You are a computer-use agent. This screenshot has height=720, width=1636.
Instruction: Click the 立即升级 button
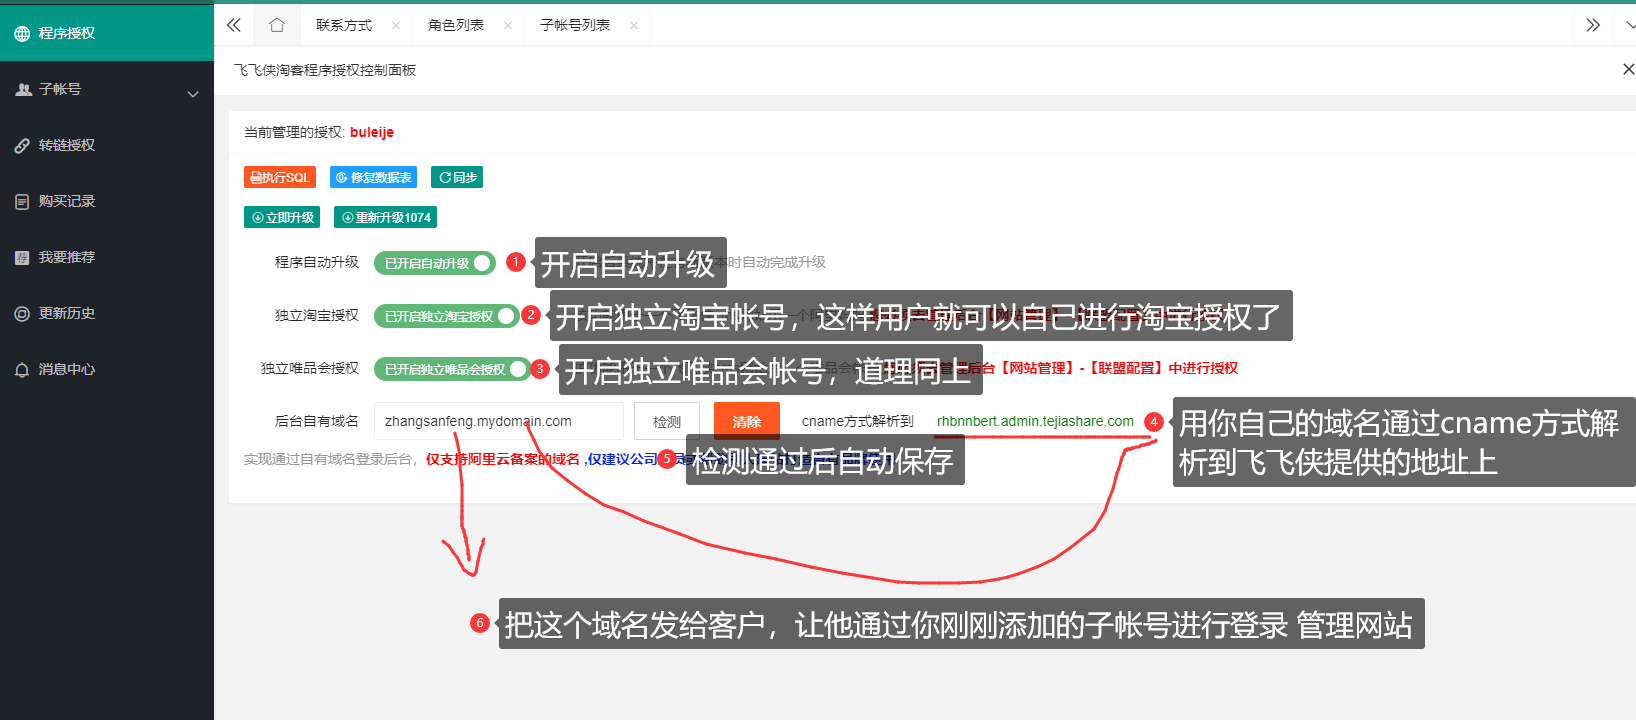point(282,217)
